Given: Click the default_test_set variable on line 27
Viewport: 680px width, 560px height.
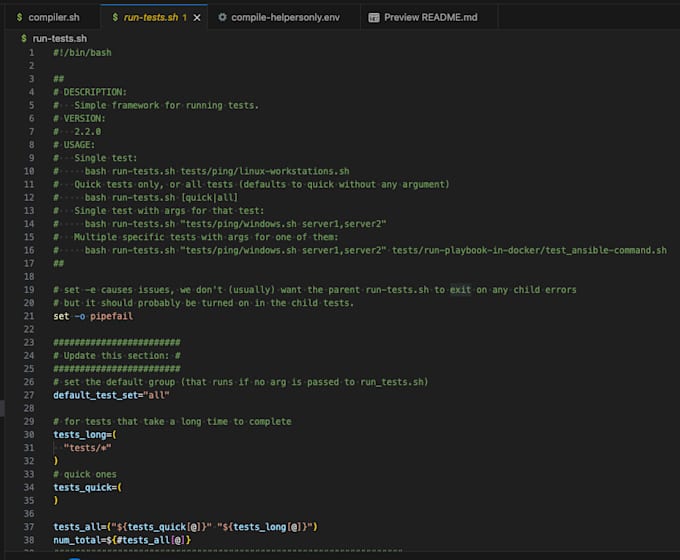Looking at the screenshot, I should click(95, 395).
